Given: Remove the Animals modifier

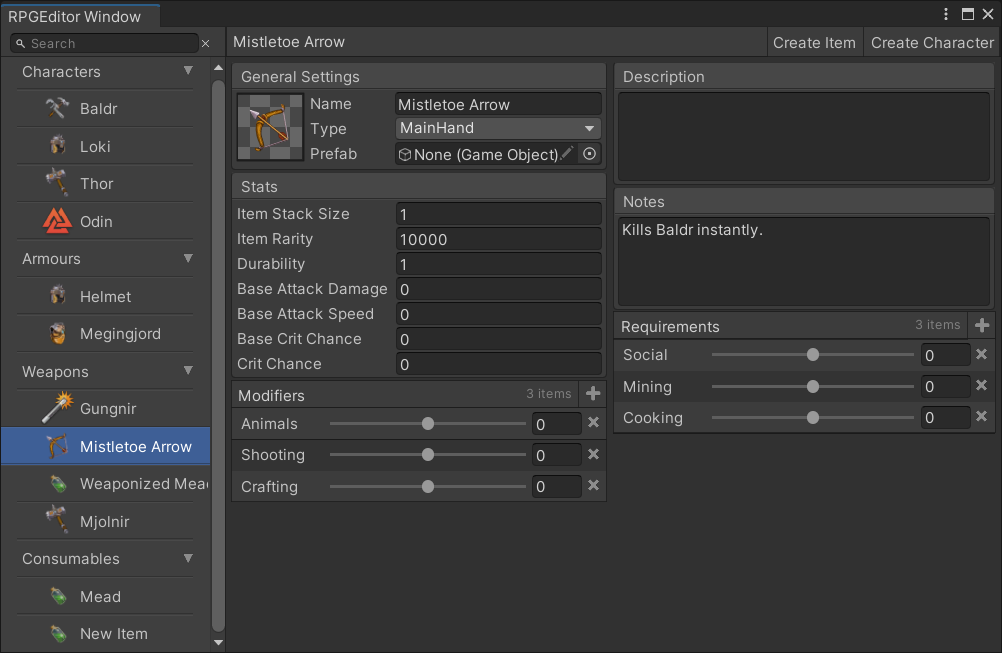Looking at the screenshot, I should (593, 422).
